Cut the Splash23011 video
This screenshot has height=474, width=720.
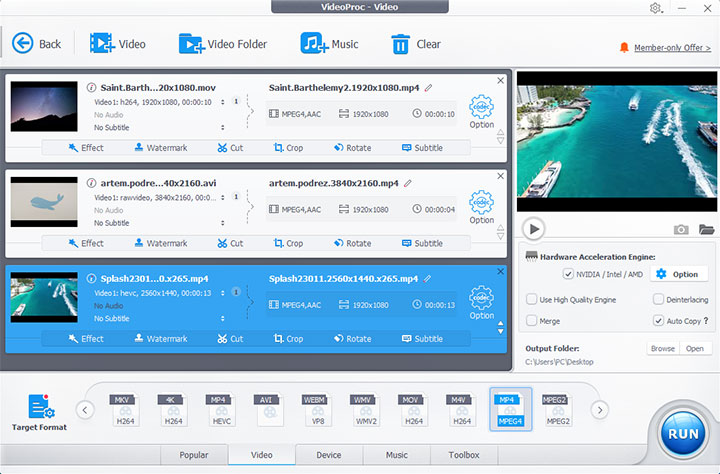point(230,339)
